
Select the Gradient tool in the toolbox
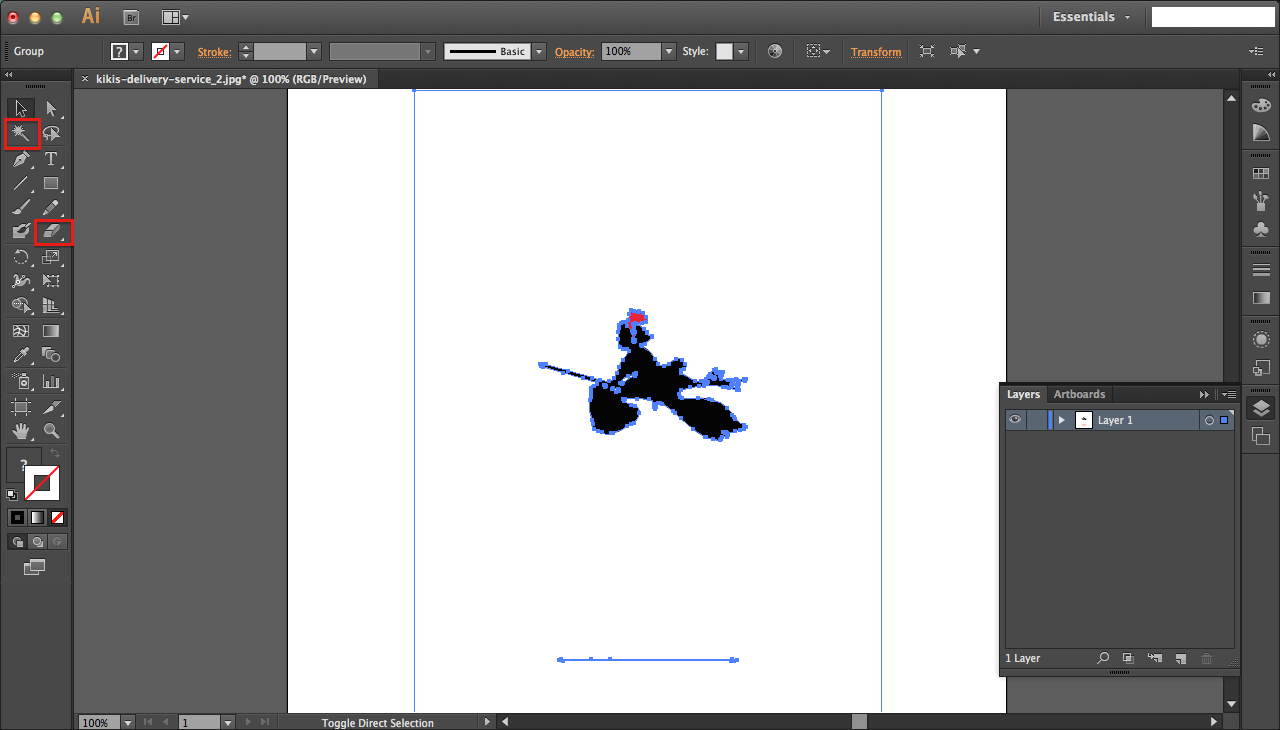pyautogui.click(x=51, y=331)
